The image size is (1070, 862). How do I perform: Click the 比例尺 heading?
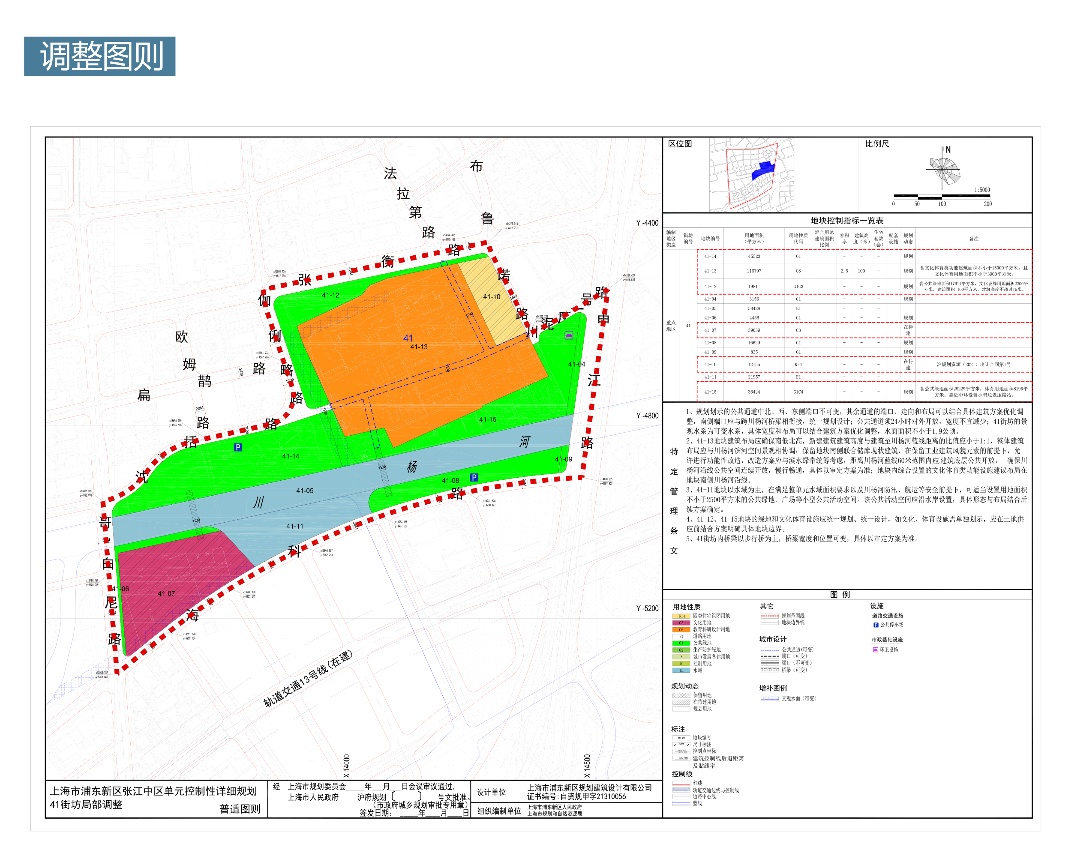tap(877, 143)
